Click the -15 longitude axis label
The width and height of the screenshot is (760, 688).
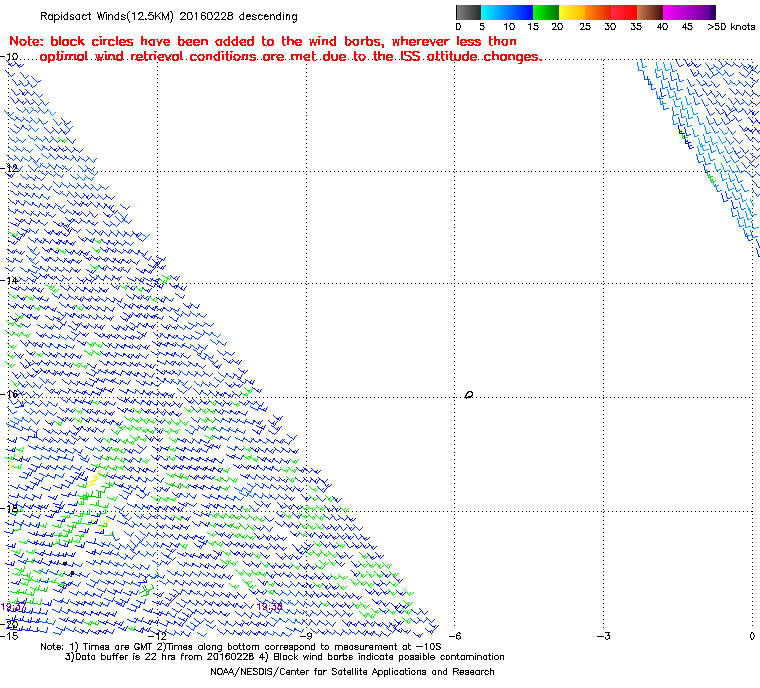pyautogui.click(x=11, y=636)
